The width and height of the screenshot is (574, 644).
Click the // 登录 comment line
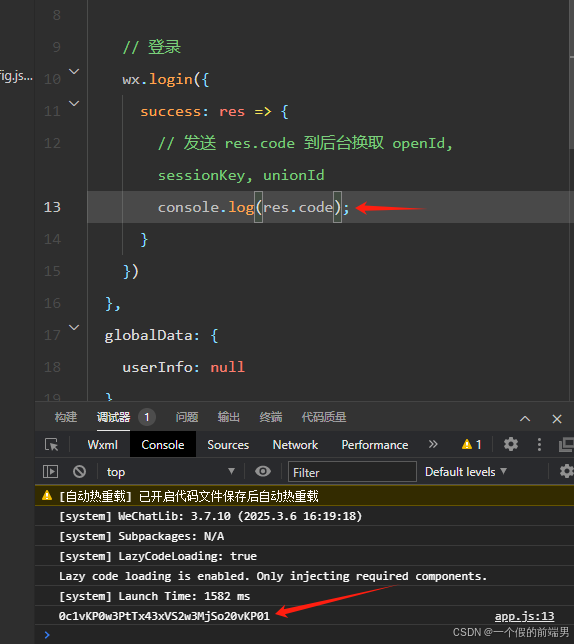[x=152, y=47]
